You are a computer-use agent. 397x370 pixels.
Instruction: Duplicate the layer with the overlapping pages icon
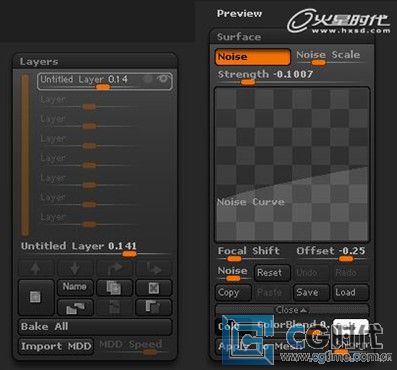[x=114, y=288]
